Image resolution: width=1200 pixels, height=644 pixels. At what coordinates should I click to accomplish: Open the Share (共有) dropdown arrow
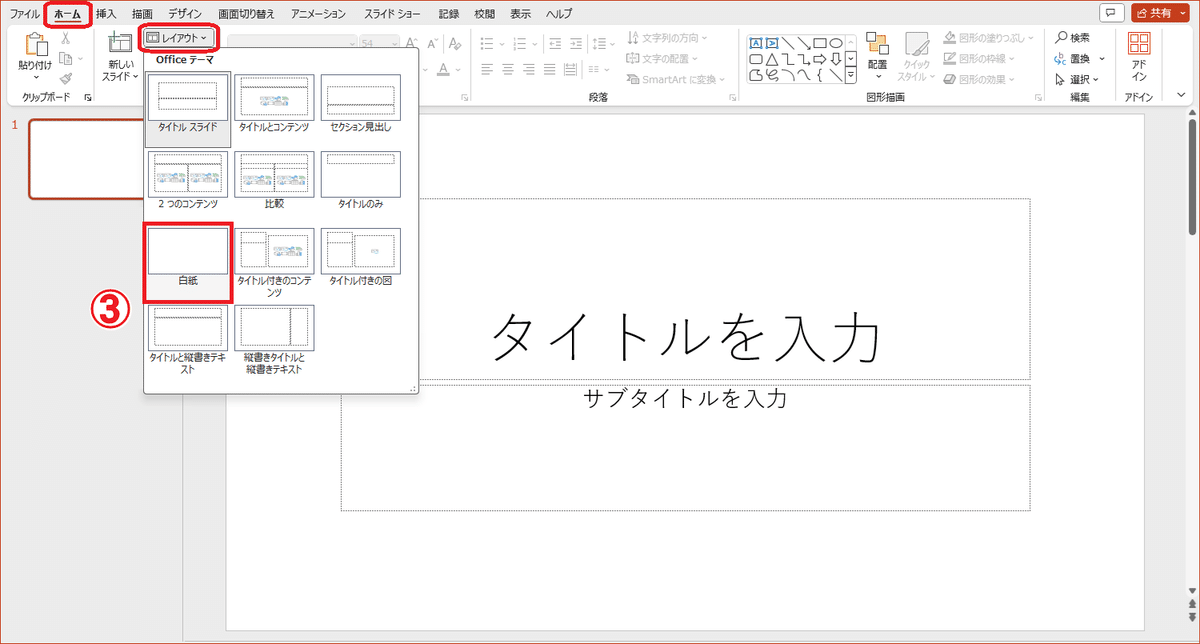[x=1184, y=13]
